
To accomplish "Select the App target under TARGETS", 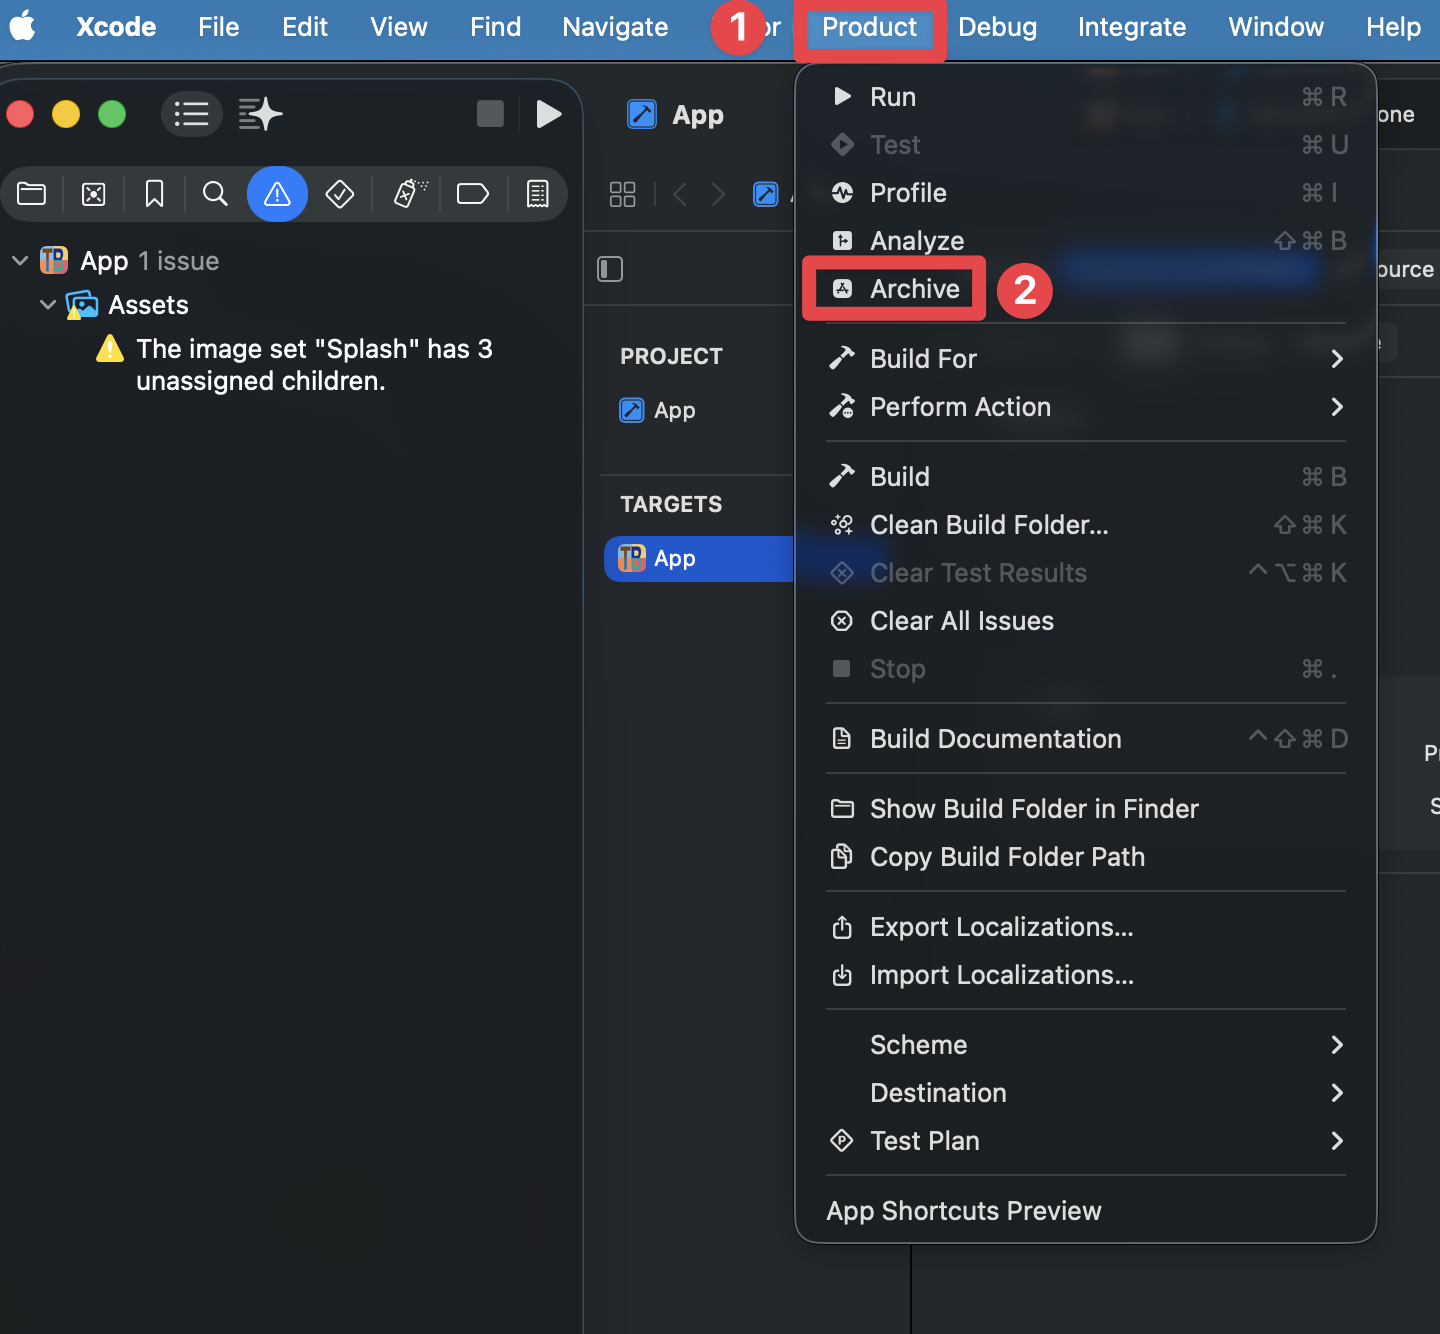I will 673,558.
